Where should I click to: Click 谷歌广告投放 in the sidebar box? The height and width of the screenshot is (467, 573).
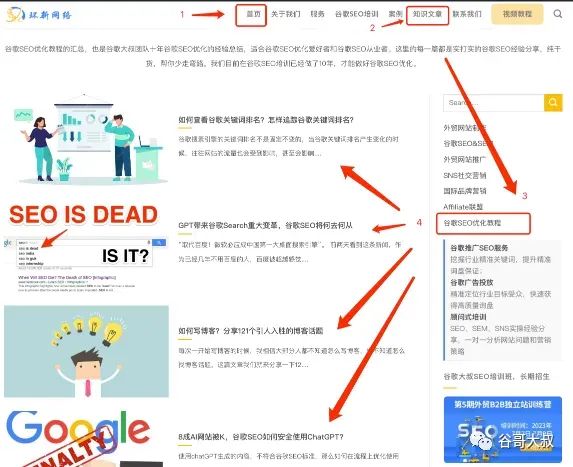472,282
